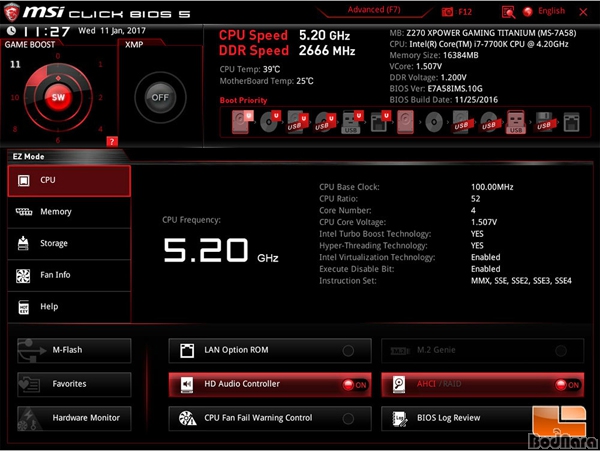Viewport: 600px width, 451px height.
Task: Open the Memory tab
Action: click(69, 212)
